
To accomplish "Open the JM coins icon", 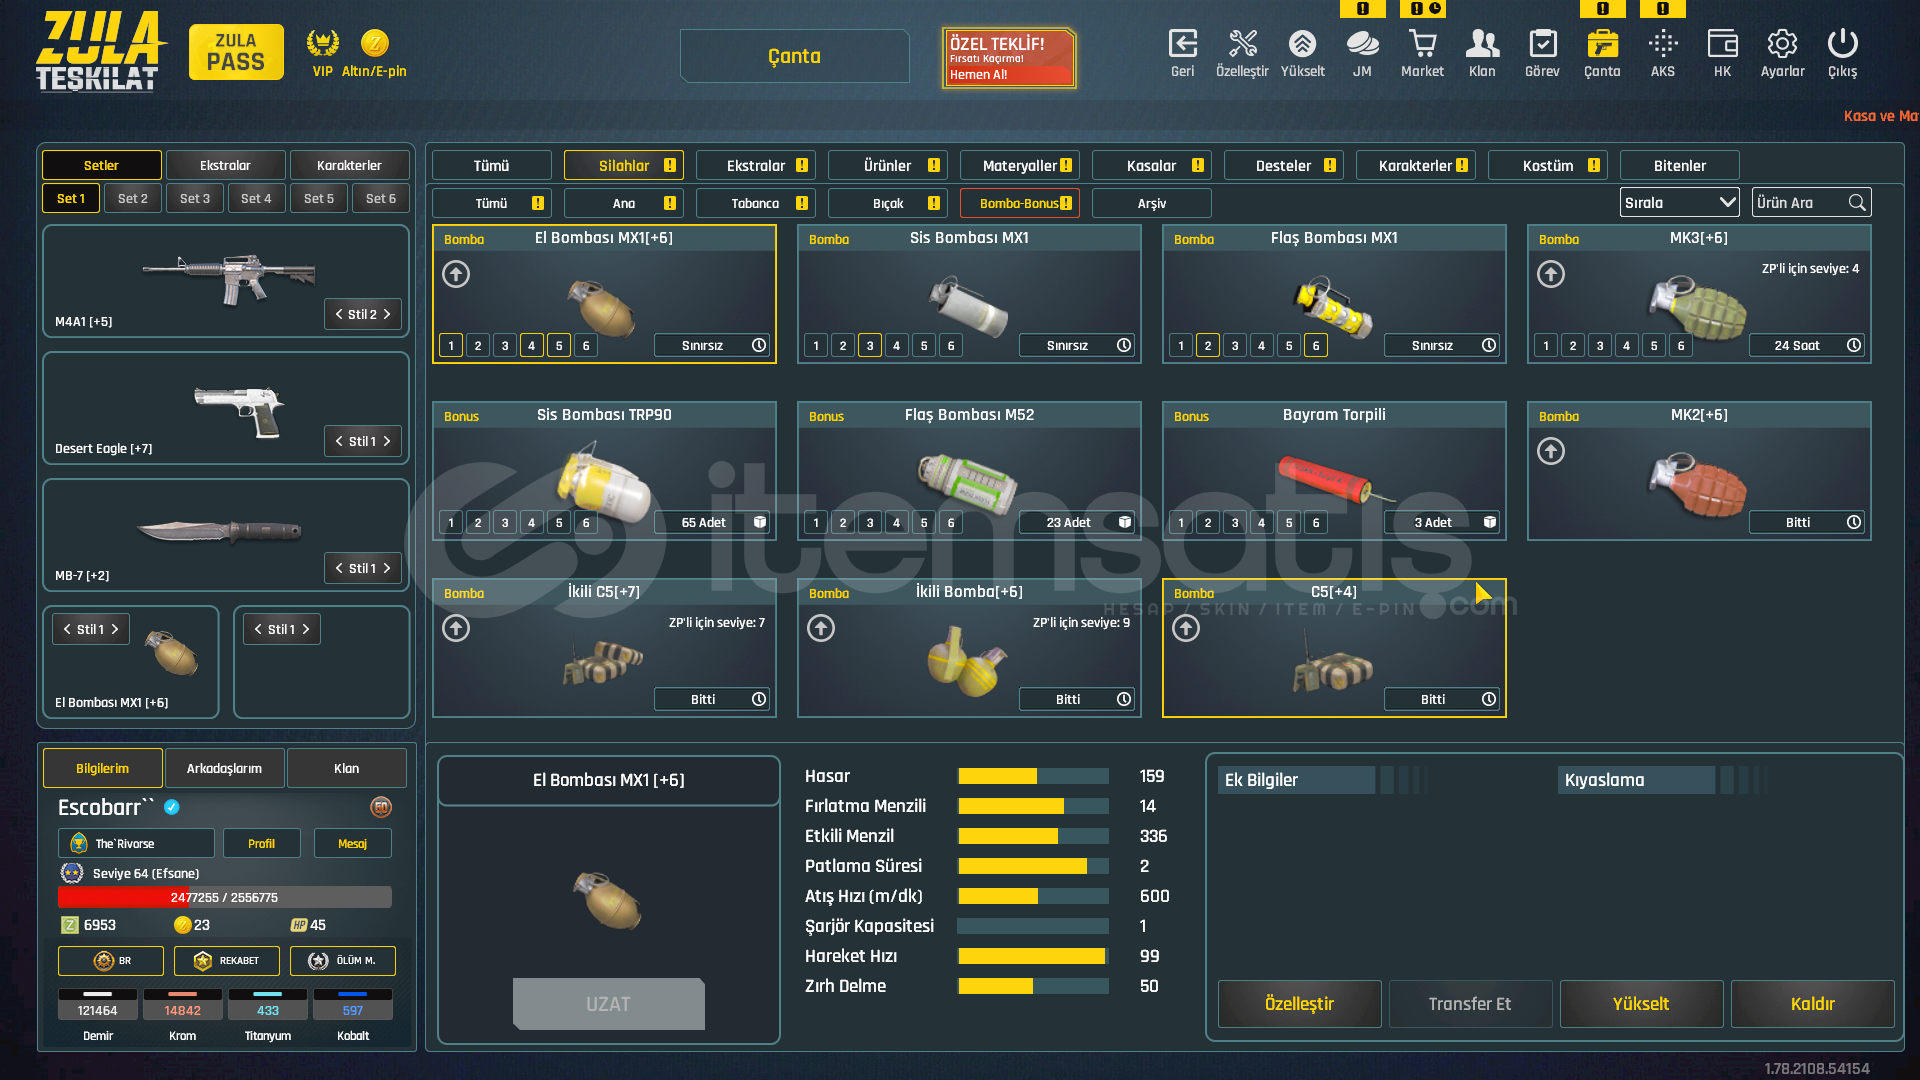I will coord(1362,44).
